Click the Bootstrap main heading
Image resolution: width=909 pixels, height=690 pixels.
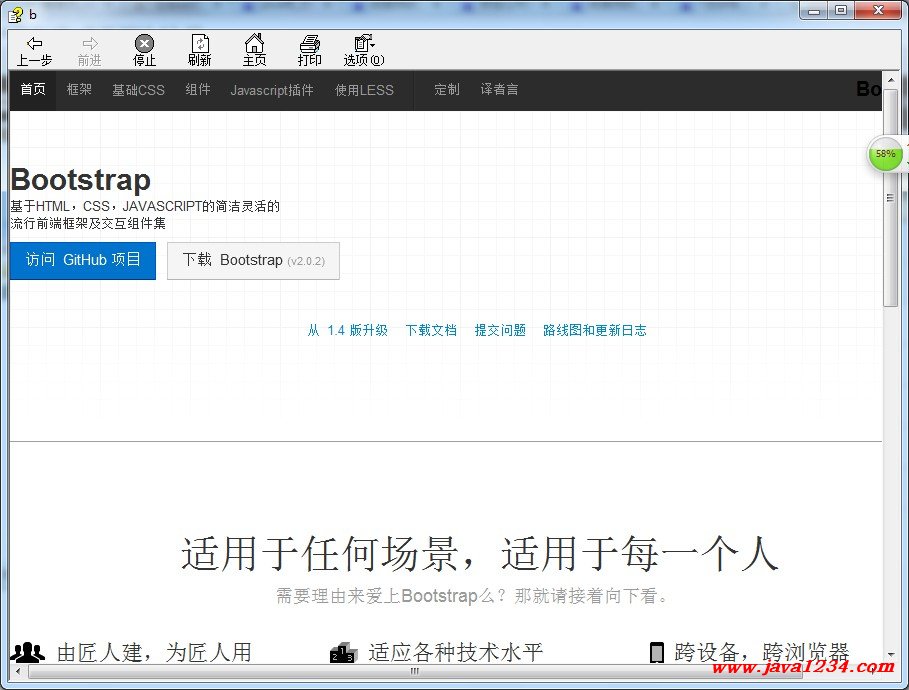click(81, 180)
